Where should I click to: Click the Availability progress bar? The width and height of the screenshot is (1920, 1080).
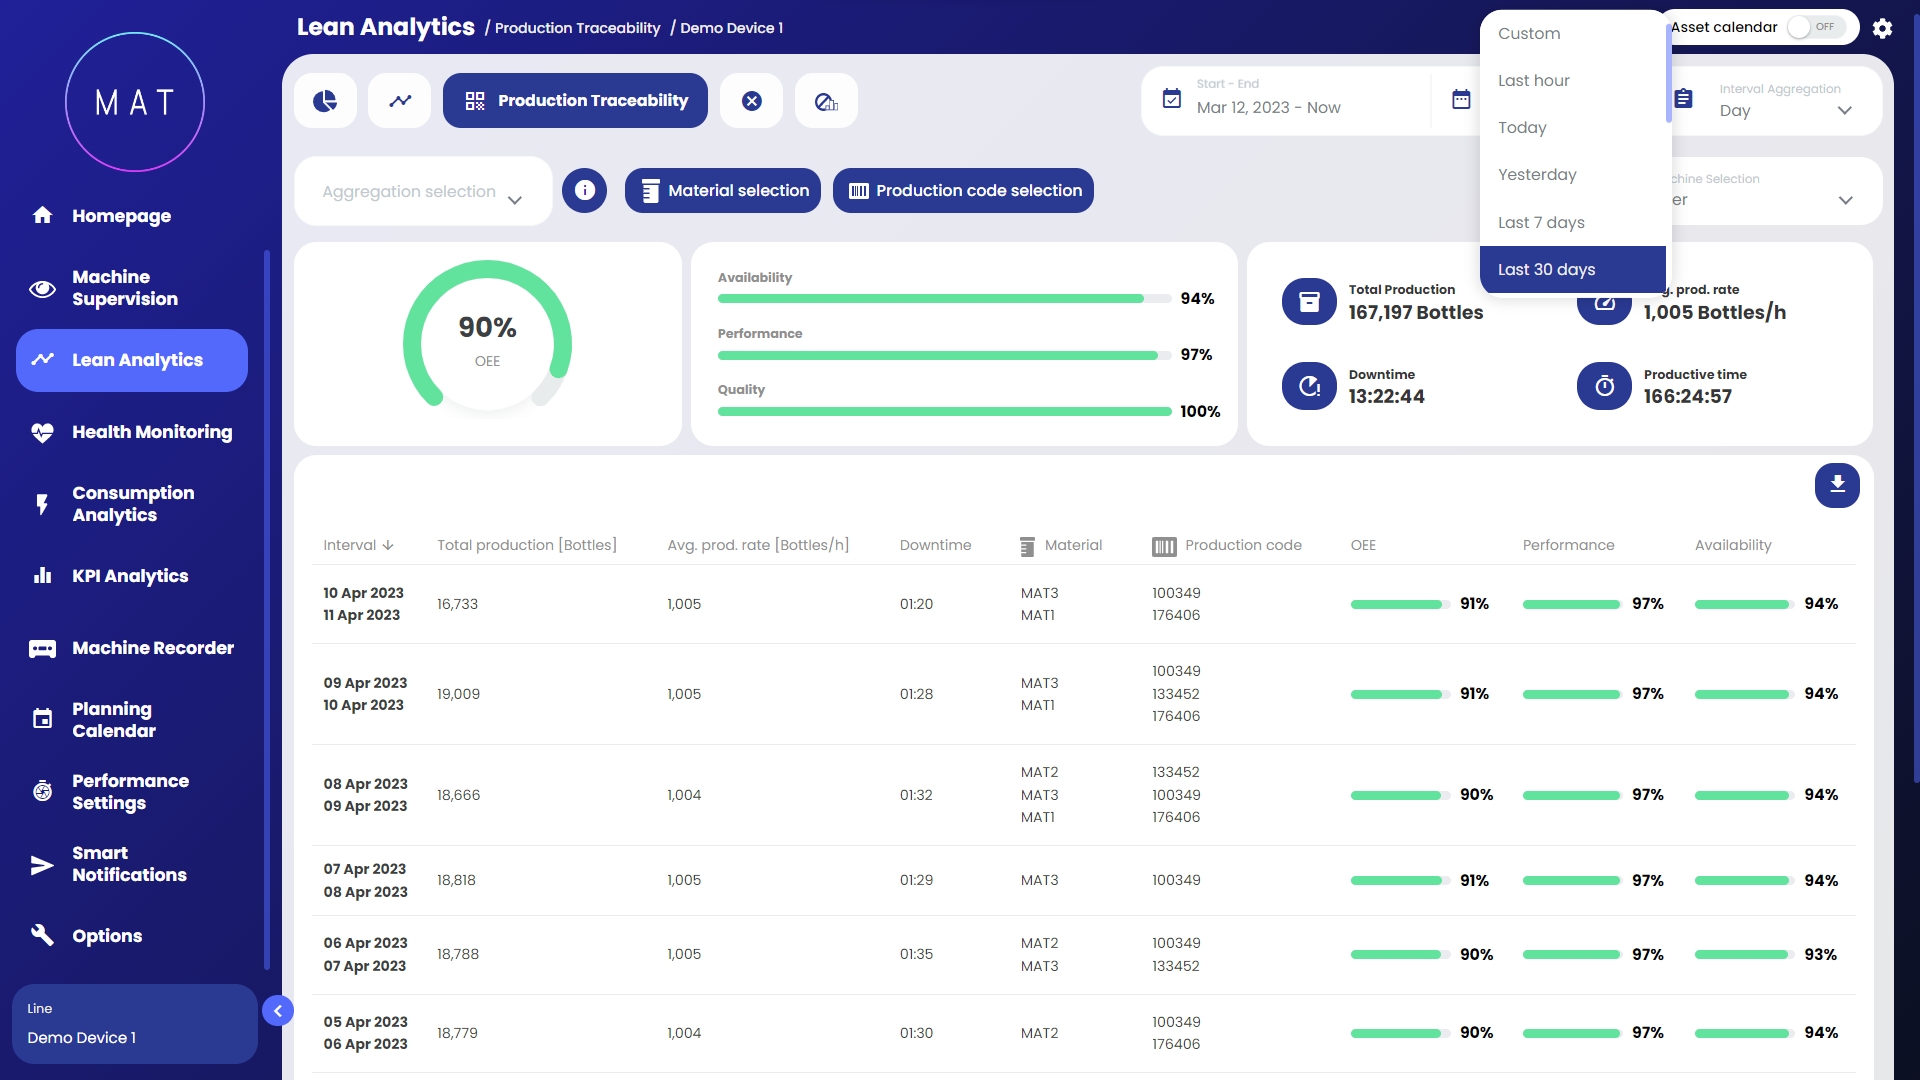coord(943,299)
